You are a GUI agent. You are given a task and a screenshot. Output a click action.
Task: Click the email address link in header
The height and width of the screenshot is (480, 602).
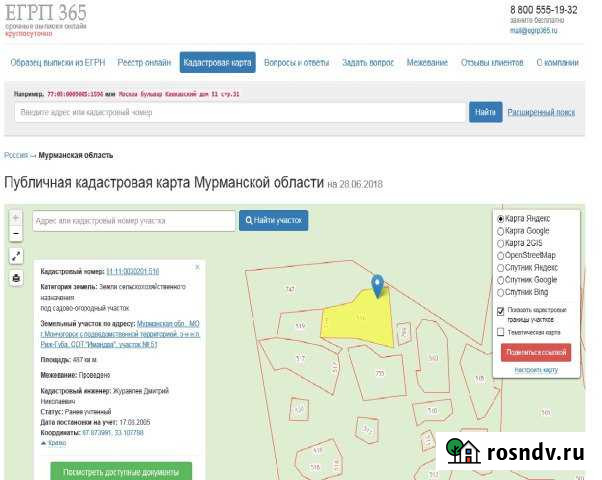click(x=533, y=30)
